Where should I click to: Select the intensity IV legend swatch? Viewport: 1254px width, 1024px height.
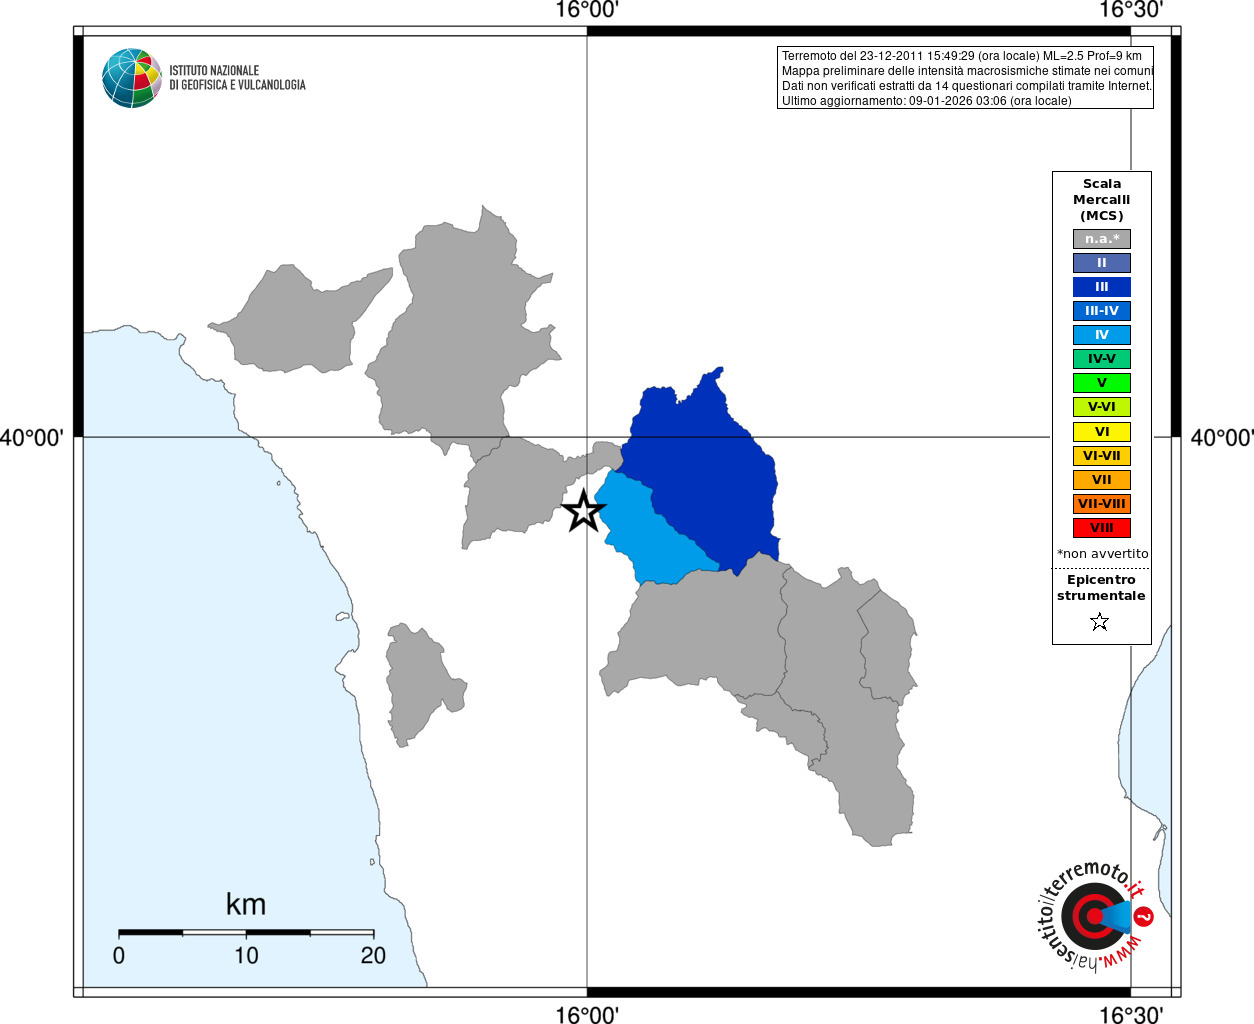tap(1102, 335)
